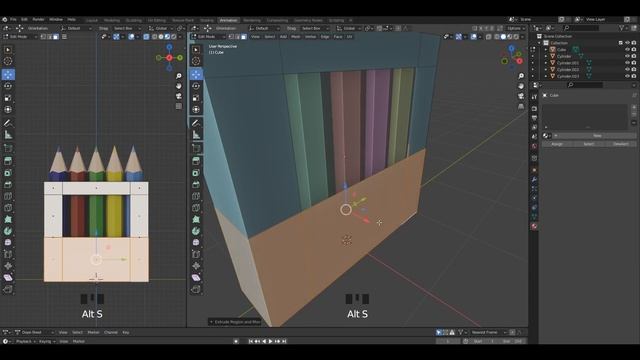
Task: Choose the Annotate tool in left viewport toolbar
Action: pos(8,123)
